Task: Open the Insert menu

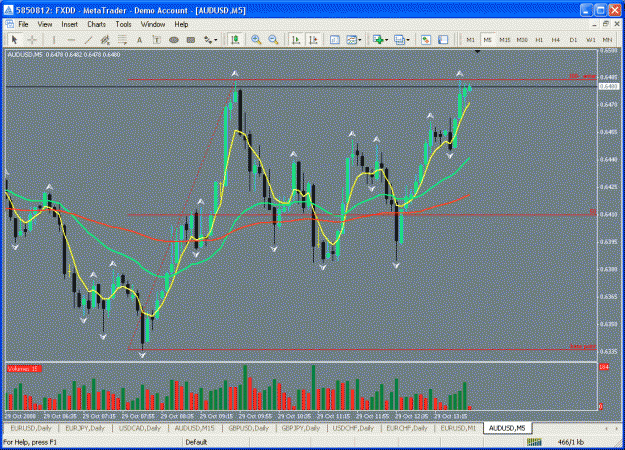Action: (69, 24)
